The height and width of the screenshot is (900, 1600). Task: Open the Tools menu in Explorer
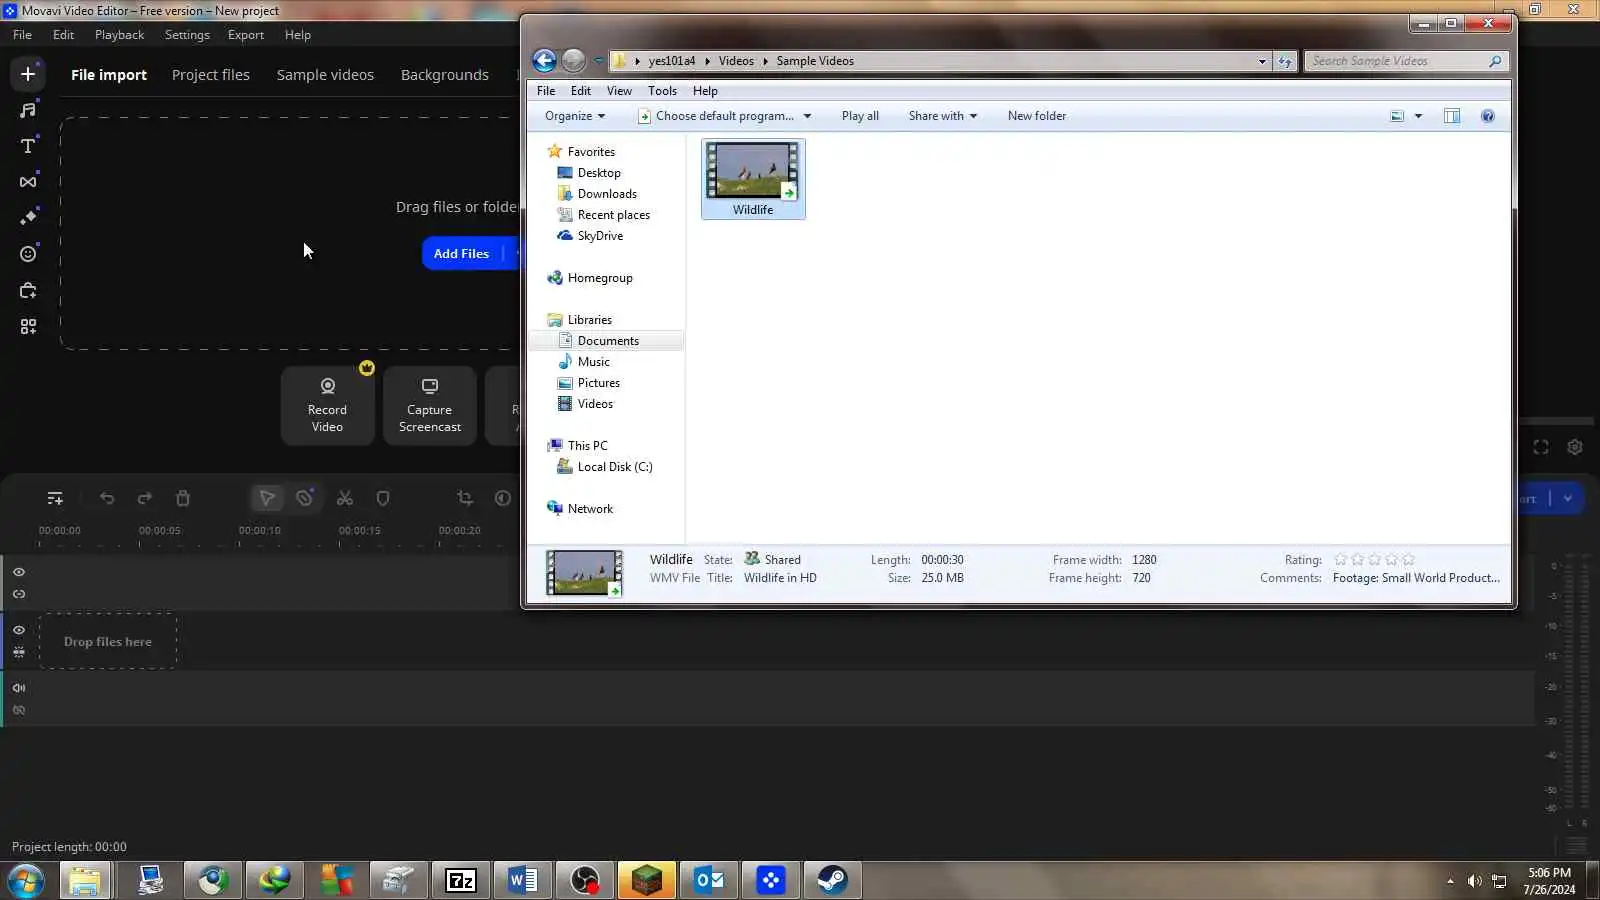pos(662,91)
